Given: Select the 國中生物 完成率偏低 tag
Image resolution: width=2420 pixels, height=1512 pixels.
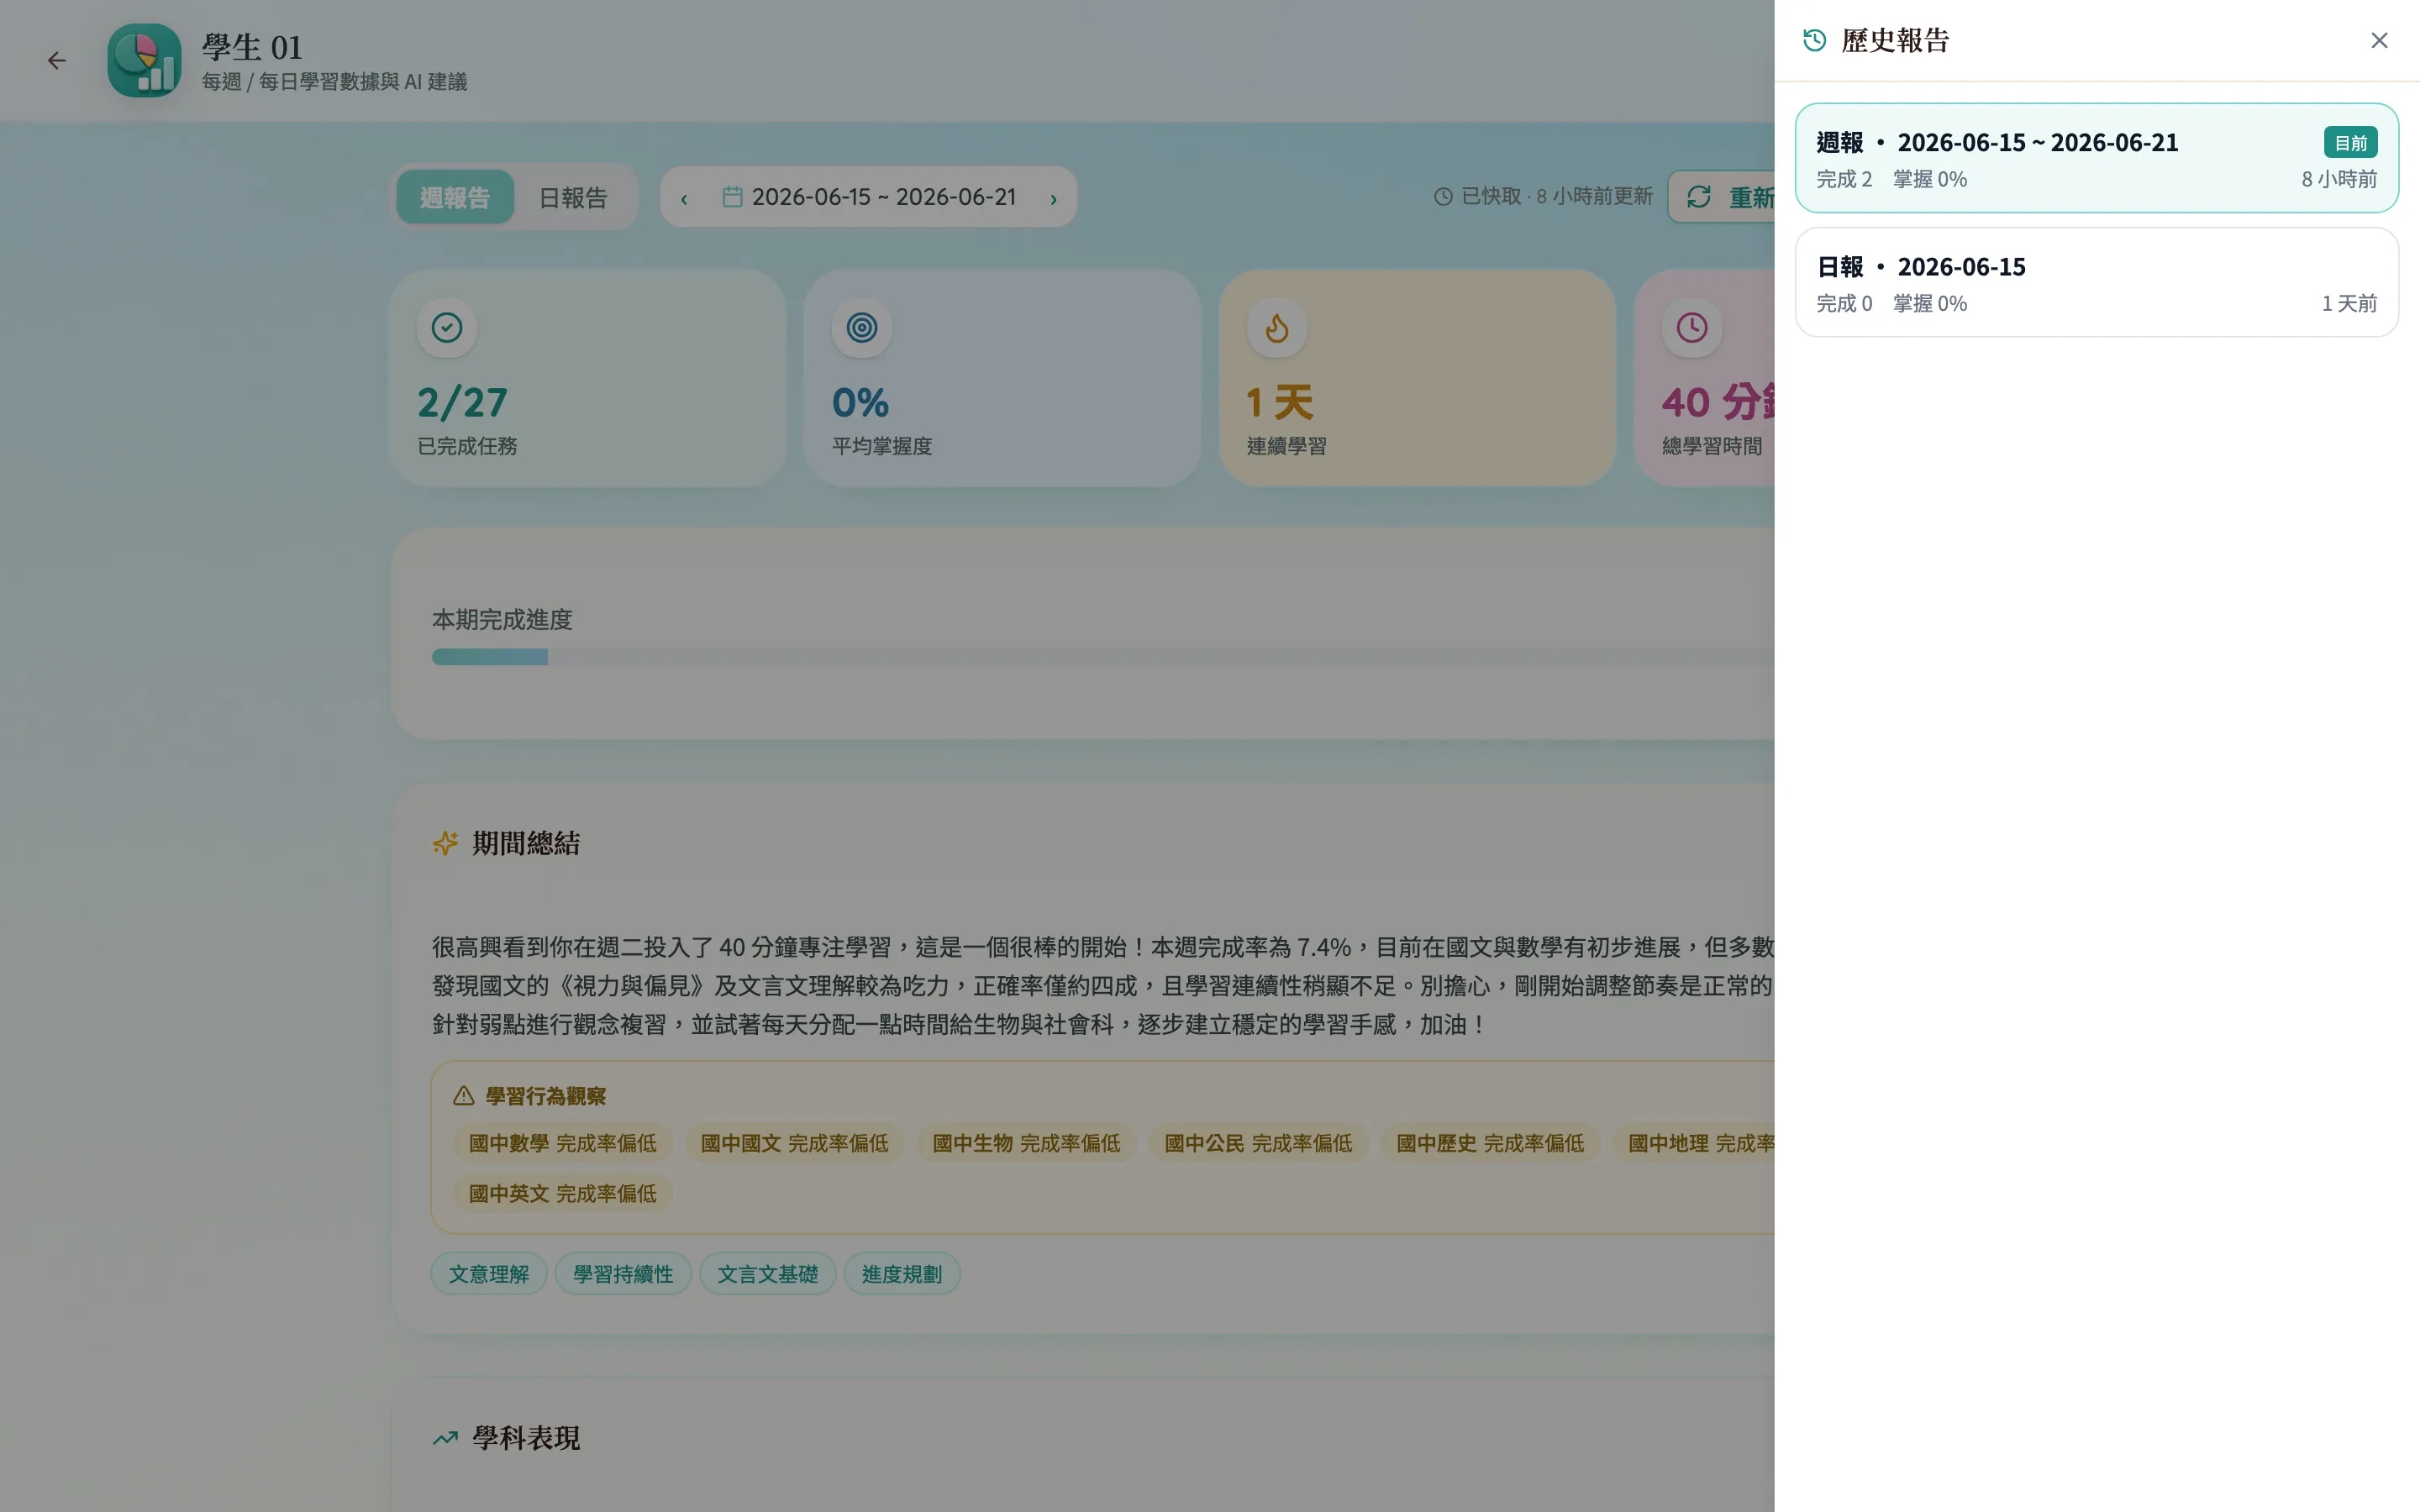Looking at the screenshot, I should (1026, 1143).
